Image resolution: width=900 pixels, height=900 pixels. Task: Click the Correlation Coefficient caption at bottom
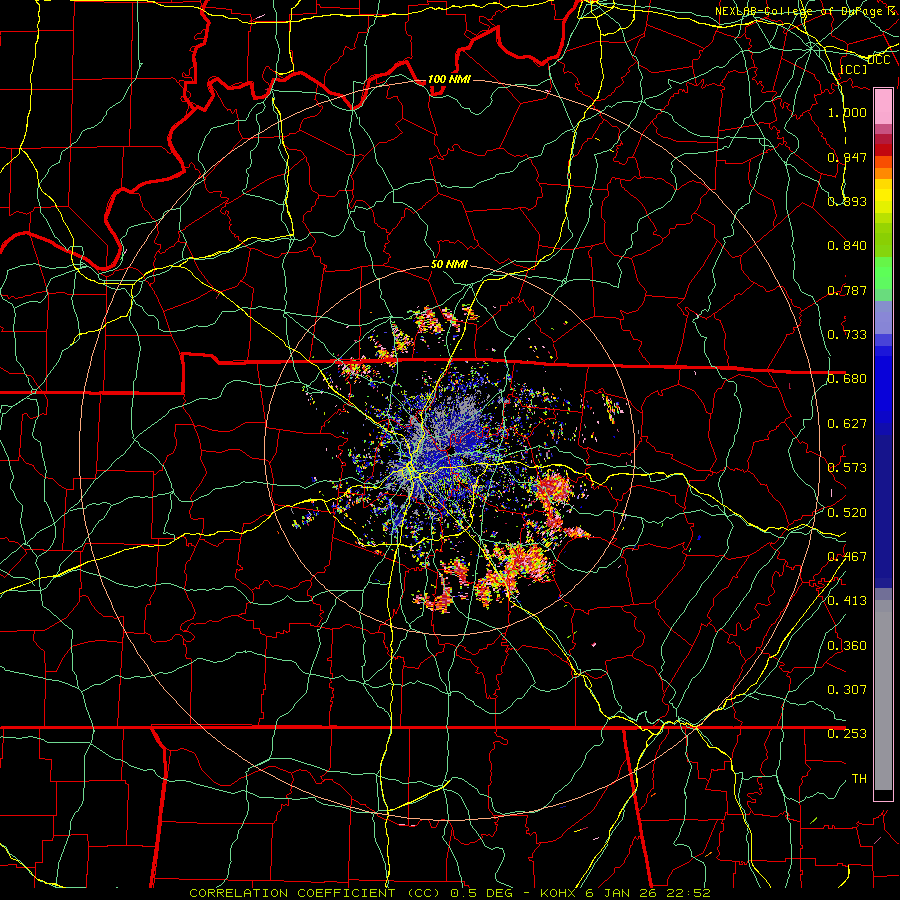(449, 893)
